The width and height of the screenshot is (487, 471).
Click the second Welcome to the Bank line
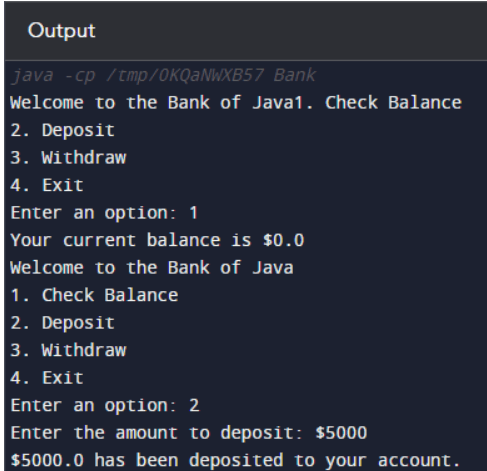point(152,268)
